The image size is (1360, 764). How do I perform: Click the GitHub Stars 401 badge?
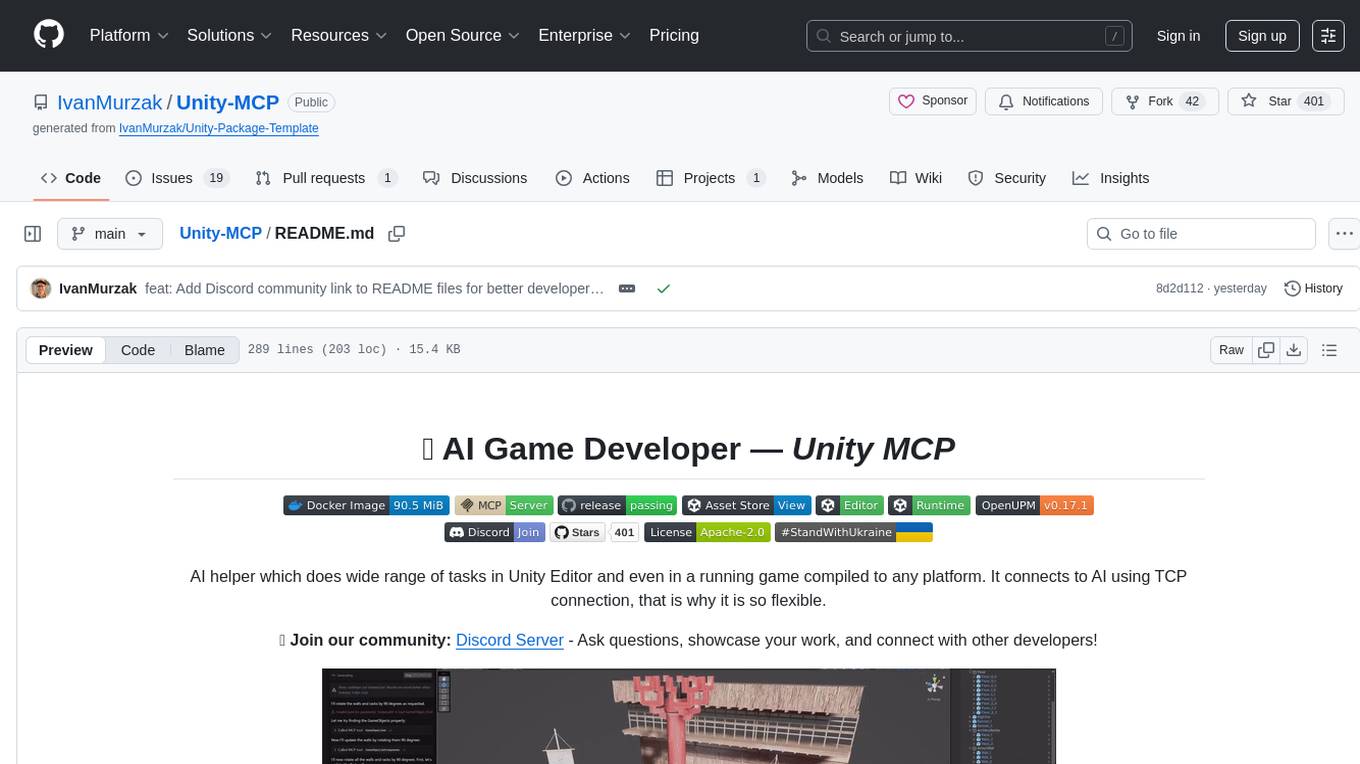594,532
